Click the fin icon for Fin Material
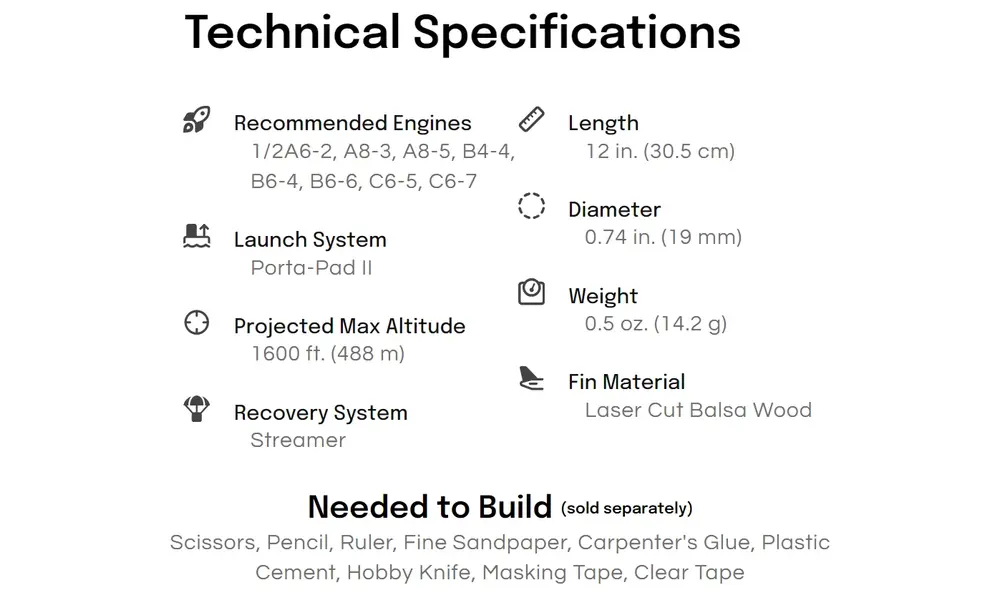Viewport: 1000px width, 600px height. point(531,379)
